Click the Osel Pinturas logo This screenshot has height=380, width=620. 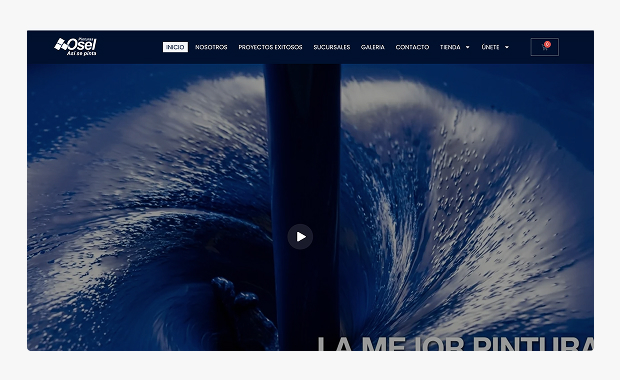[76, 47]
